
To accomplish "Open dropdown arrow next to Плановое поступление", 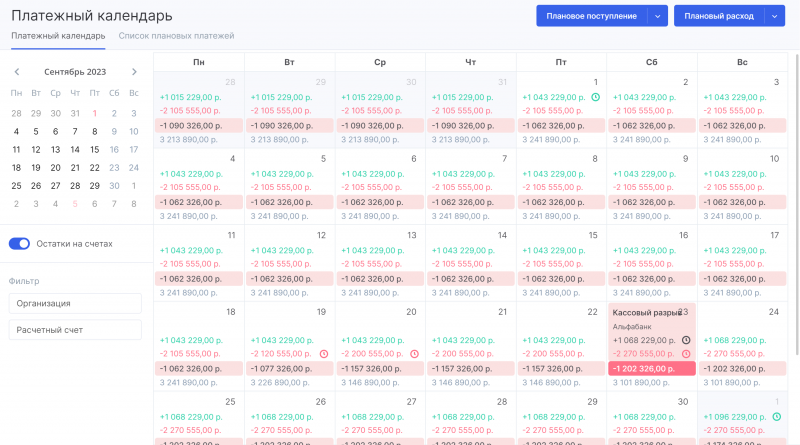I will coord(657,16).
